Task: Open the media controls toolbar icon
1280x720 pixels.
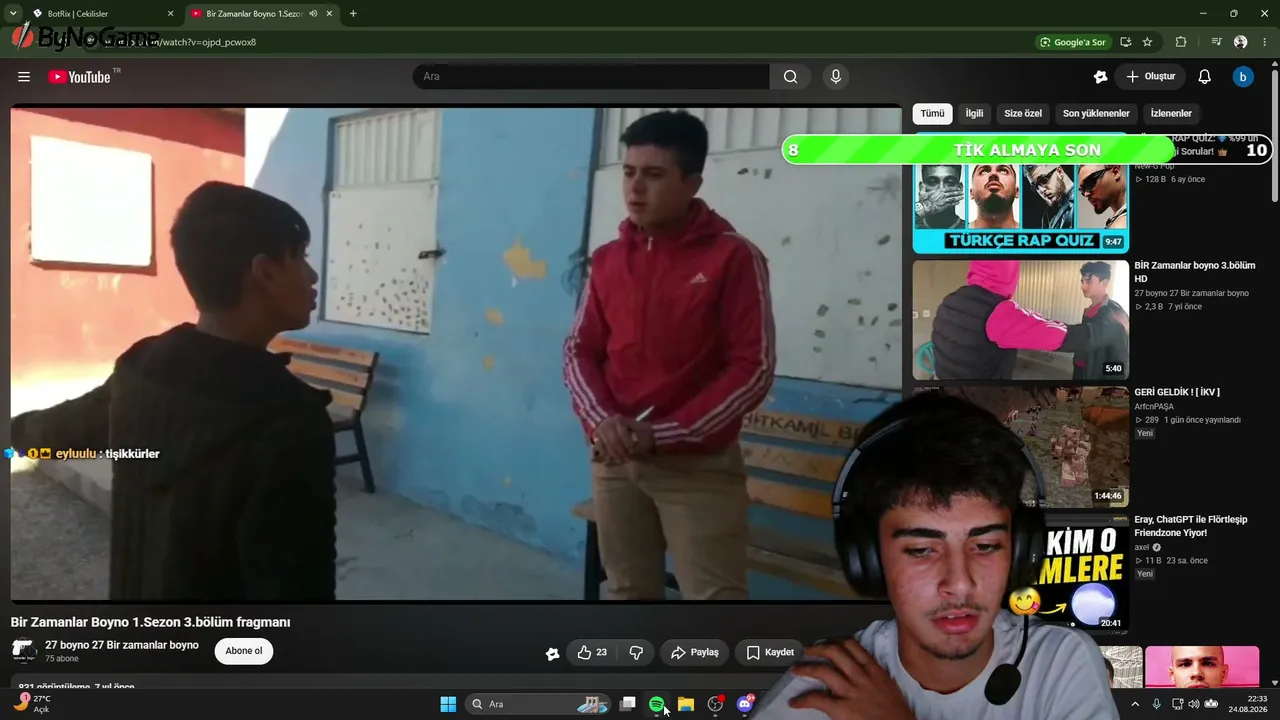Action: (x=1216, y=42)
